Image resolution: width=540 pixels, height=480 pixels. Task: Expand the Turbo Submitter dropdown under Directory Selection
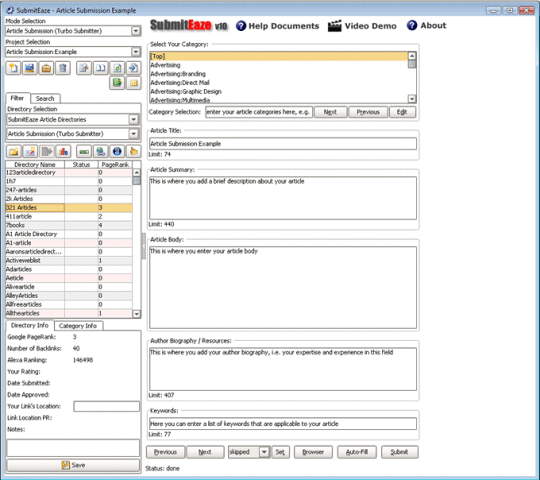point(134,134)
